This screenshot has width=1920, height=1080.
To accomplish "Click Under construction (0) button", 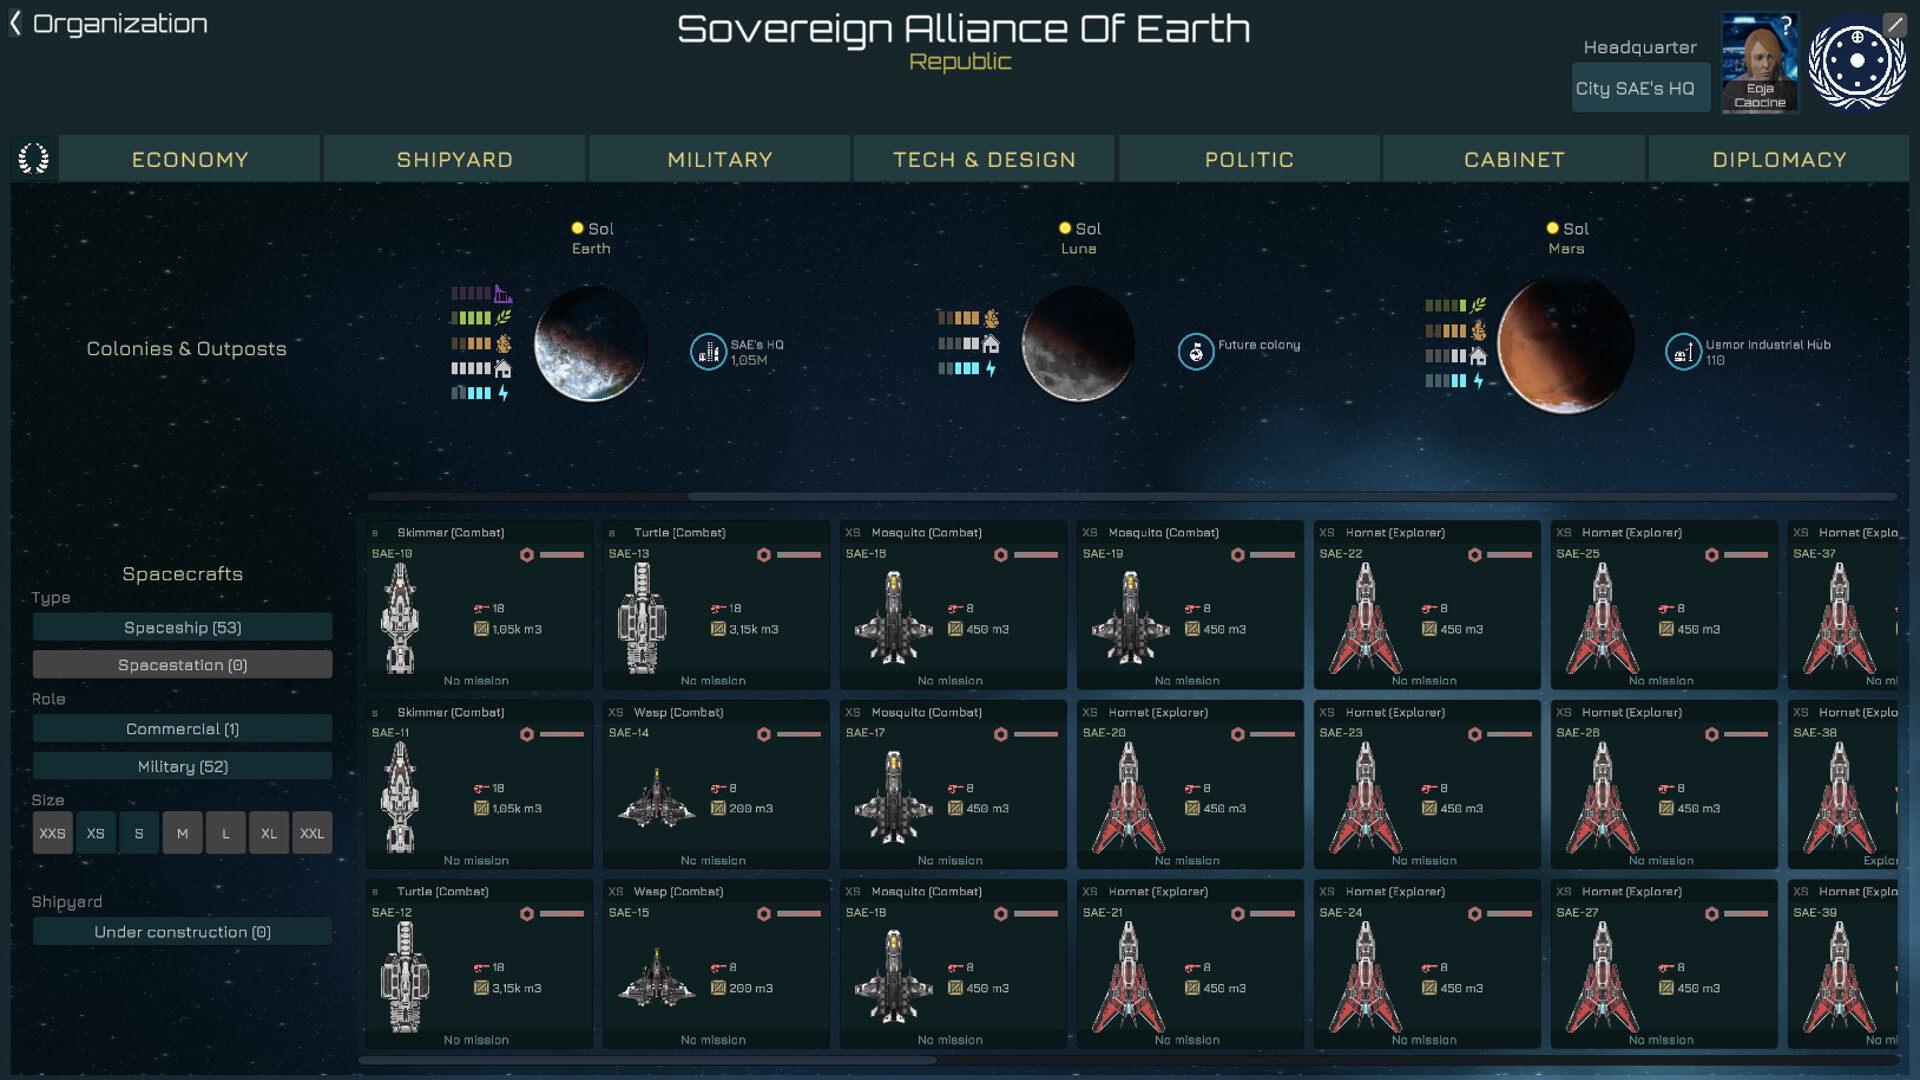I will click(182, 932).
